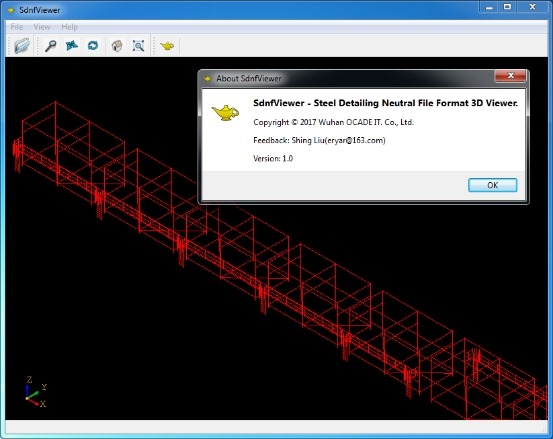This screenshot has height=439, width=553.
Task: Click the About dialog title bar icon
Action: [x=208, y=78]
